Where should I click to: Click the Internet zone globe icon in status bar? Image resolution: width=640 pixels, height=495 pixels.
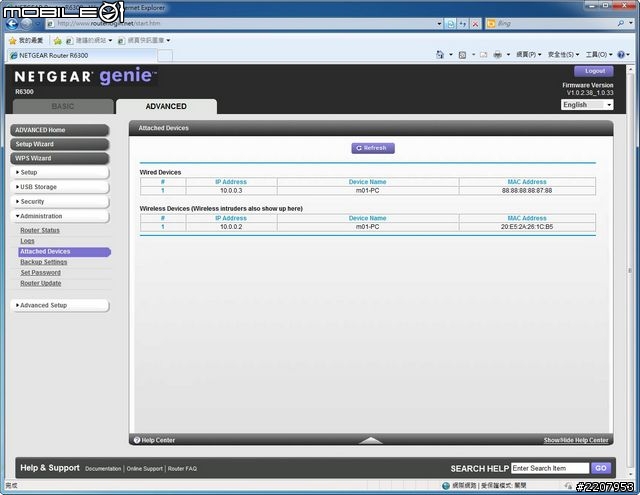[x=446, y=486]
